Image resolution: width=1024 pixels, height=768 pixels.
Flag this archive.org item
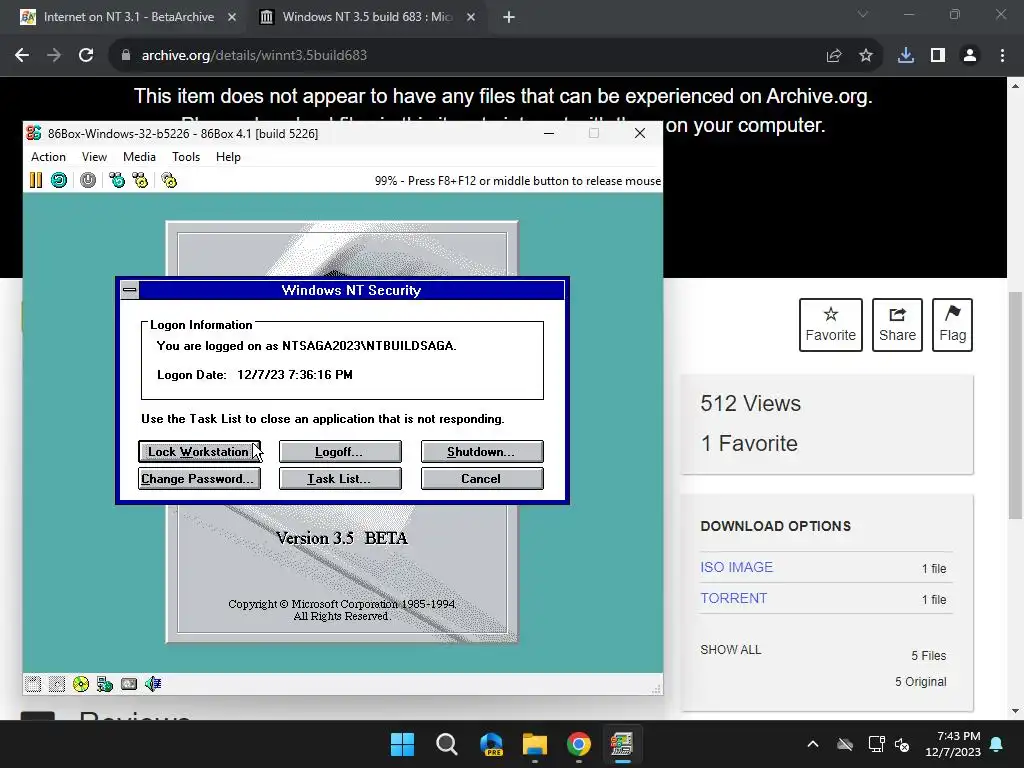pyautogui.click(x=952, y=325)
